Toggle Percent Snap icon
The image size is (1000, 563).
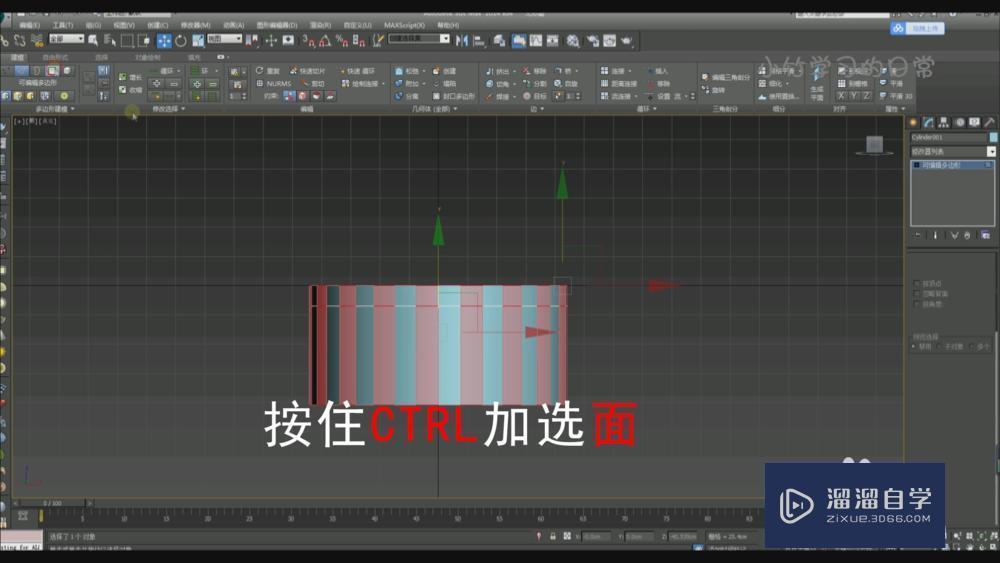click(342, 41)
